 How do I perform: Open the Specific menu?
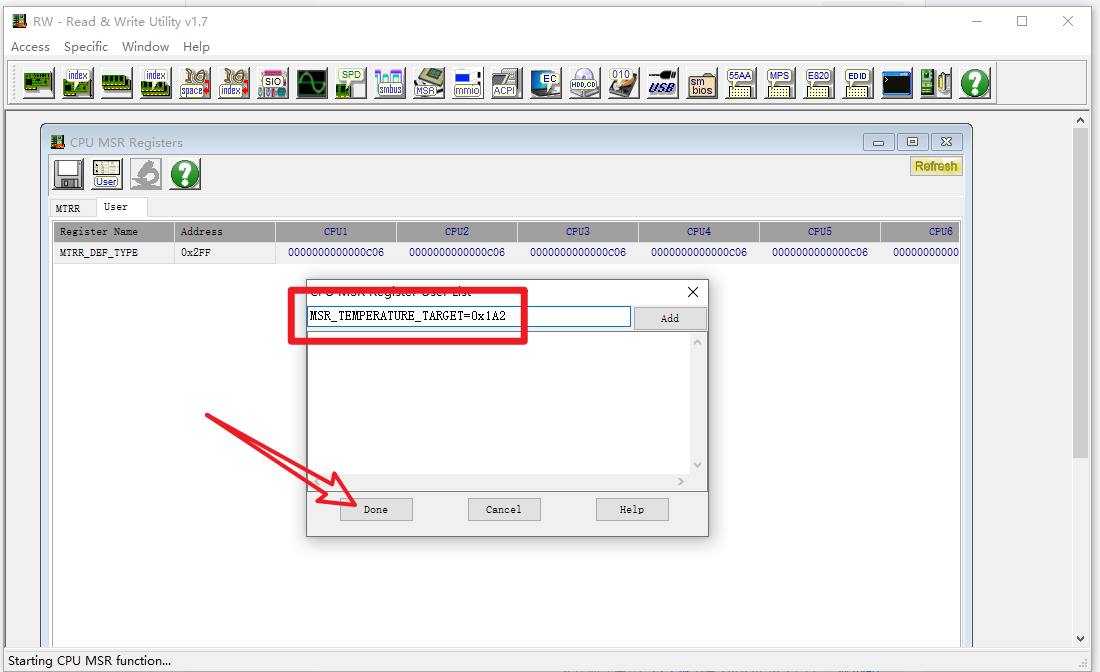[86, 46]
